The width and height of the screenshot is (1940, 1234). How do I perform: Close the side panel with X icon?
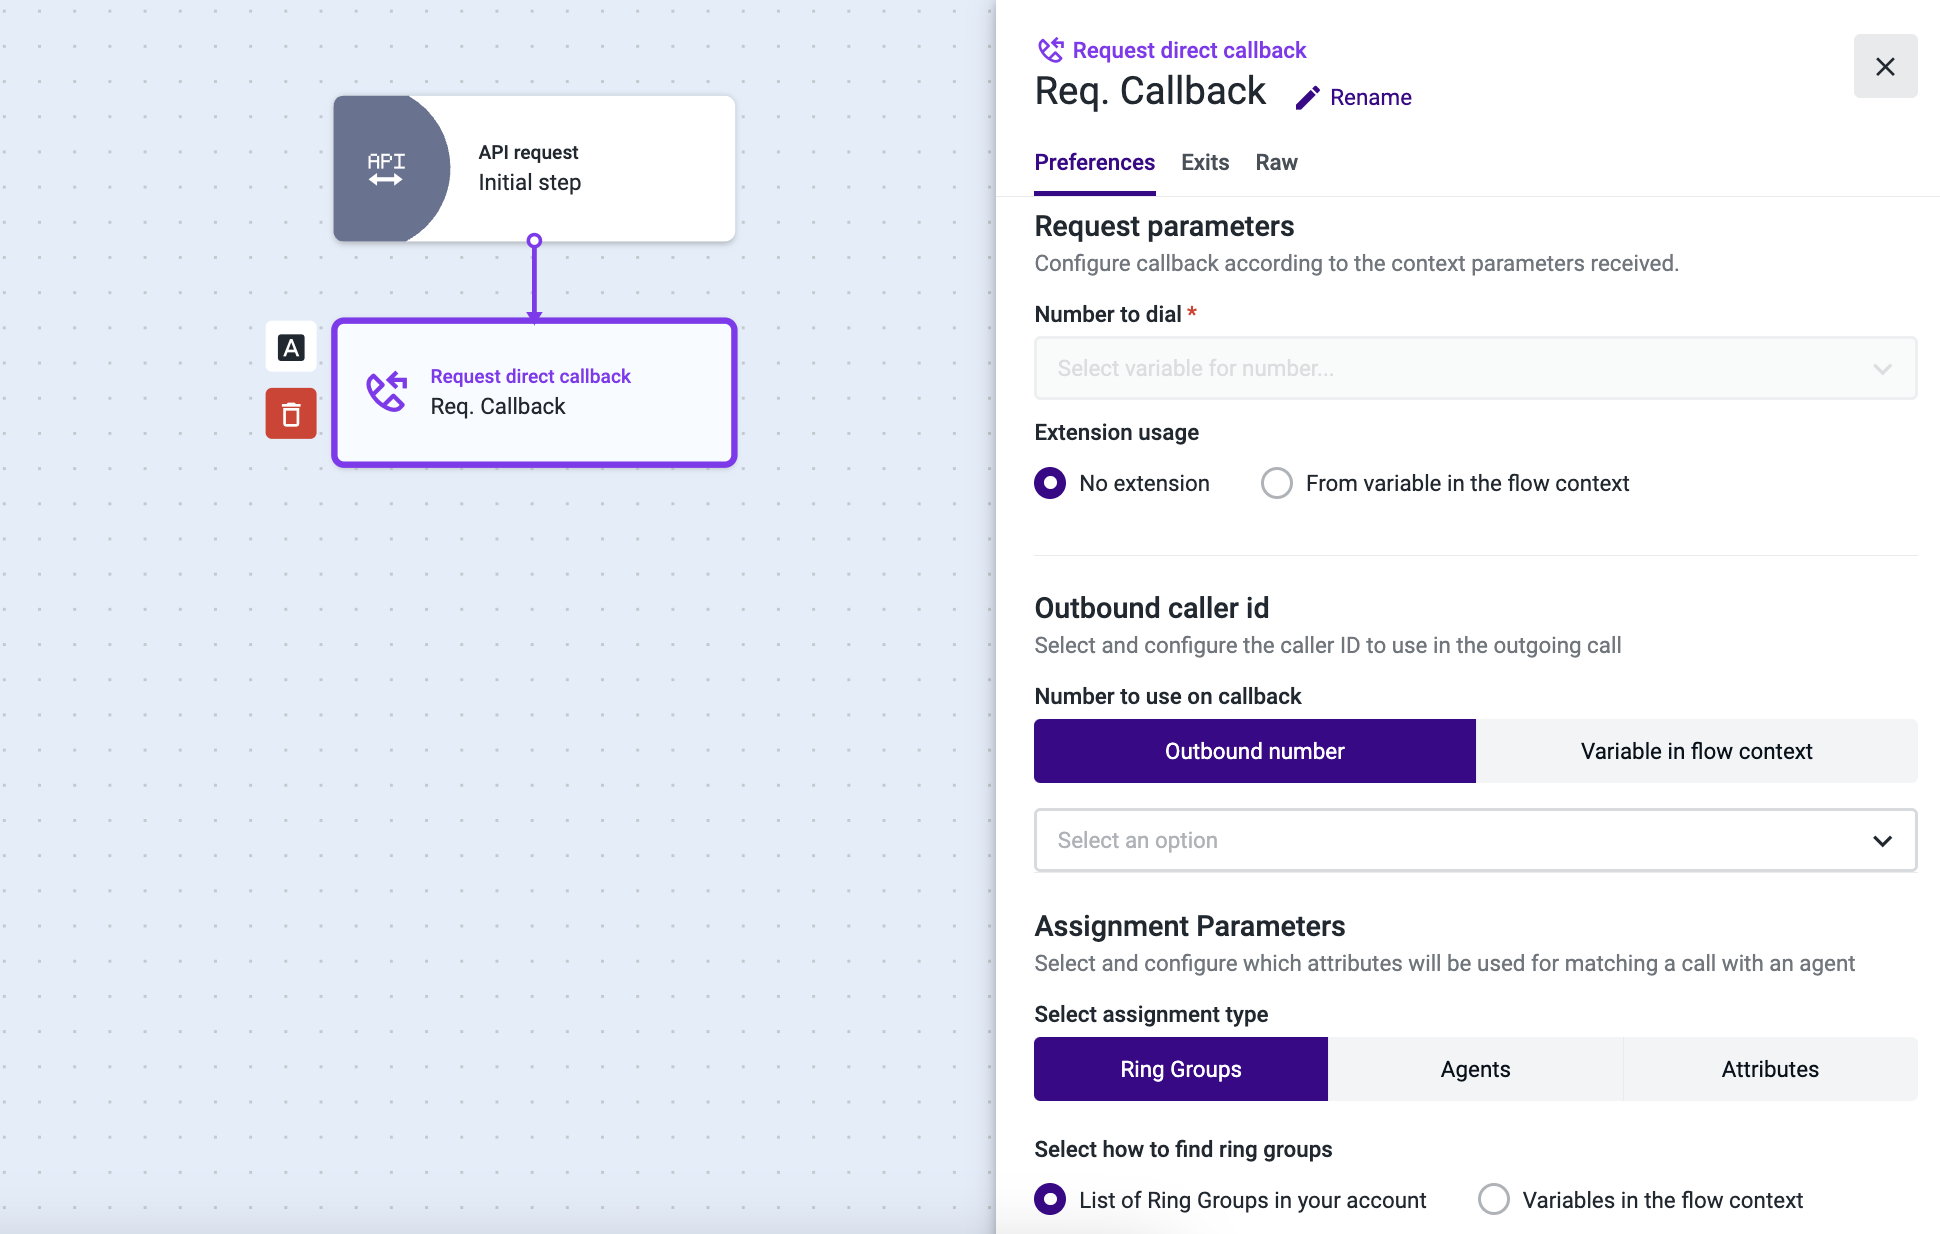[x=1885, y=67]
